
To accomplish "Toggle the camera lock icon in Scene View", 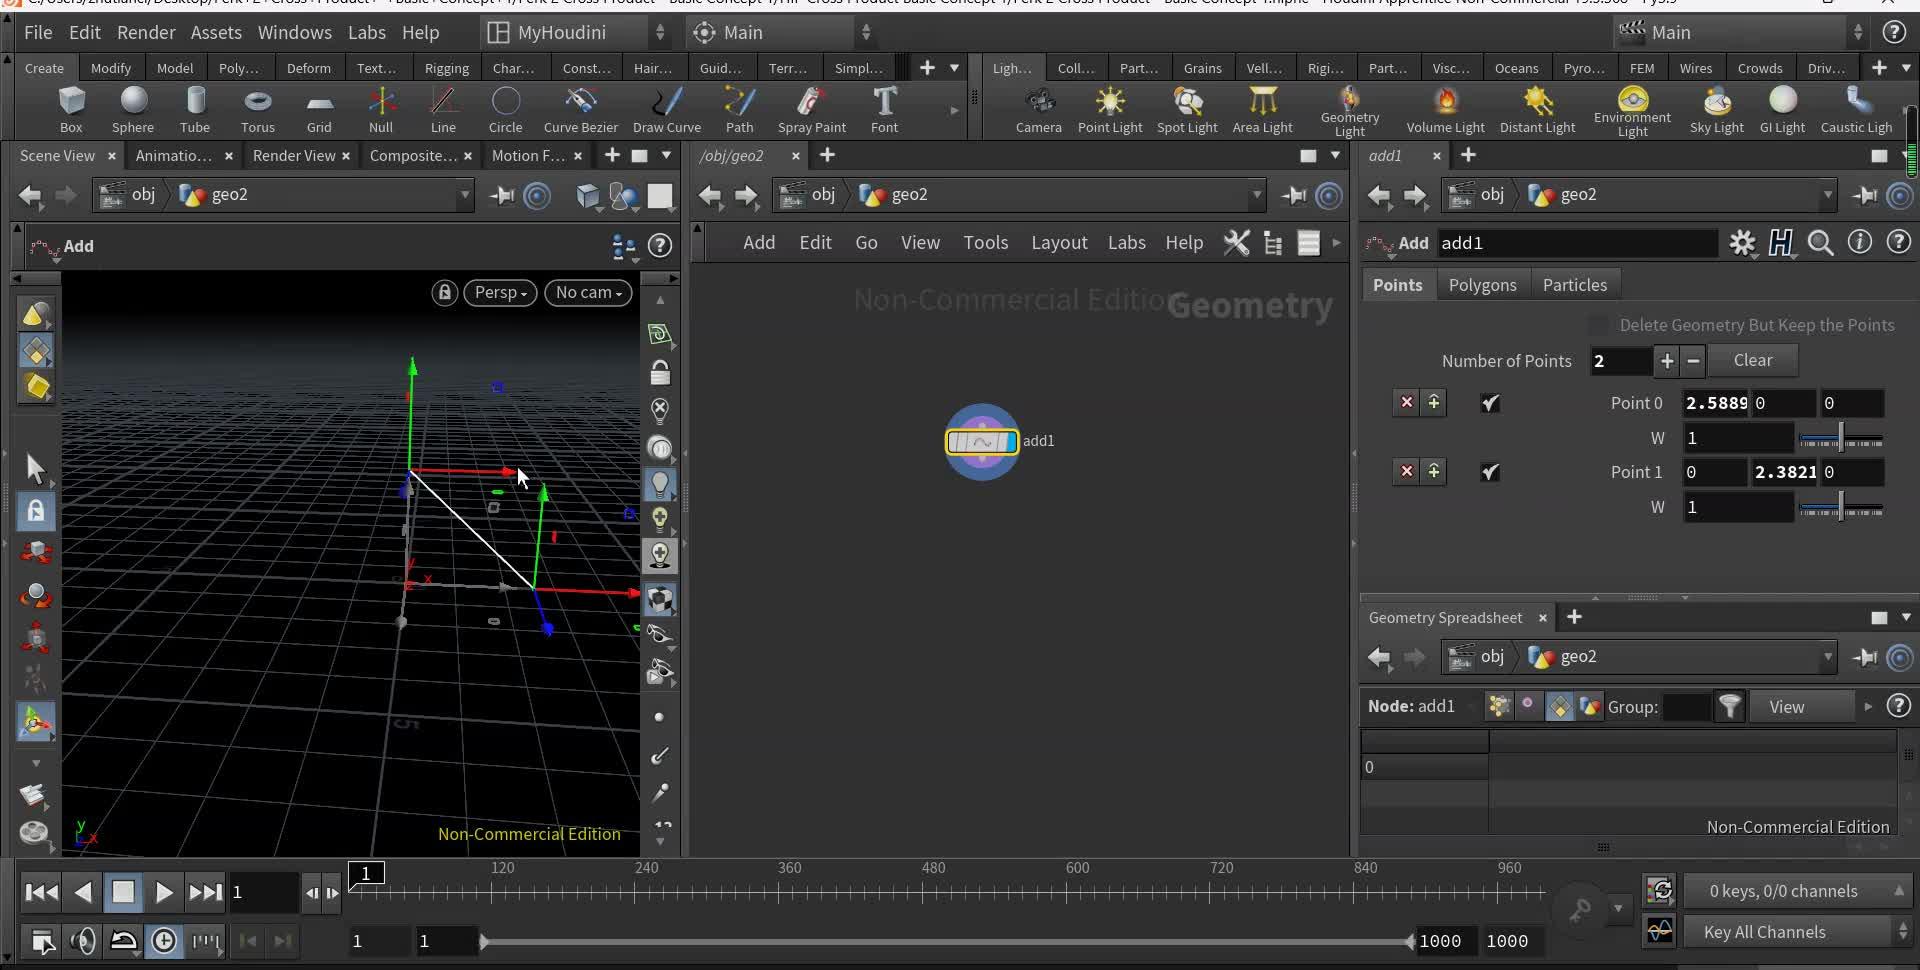I will (x=443, y=292).
